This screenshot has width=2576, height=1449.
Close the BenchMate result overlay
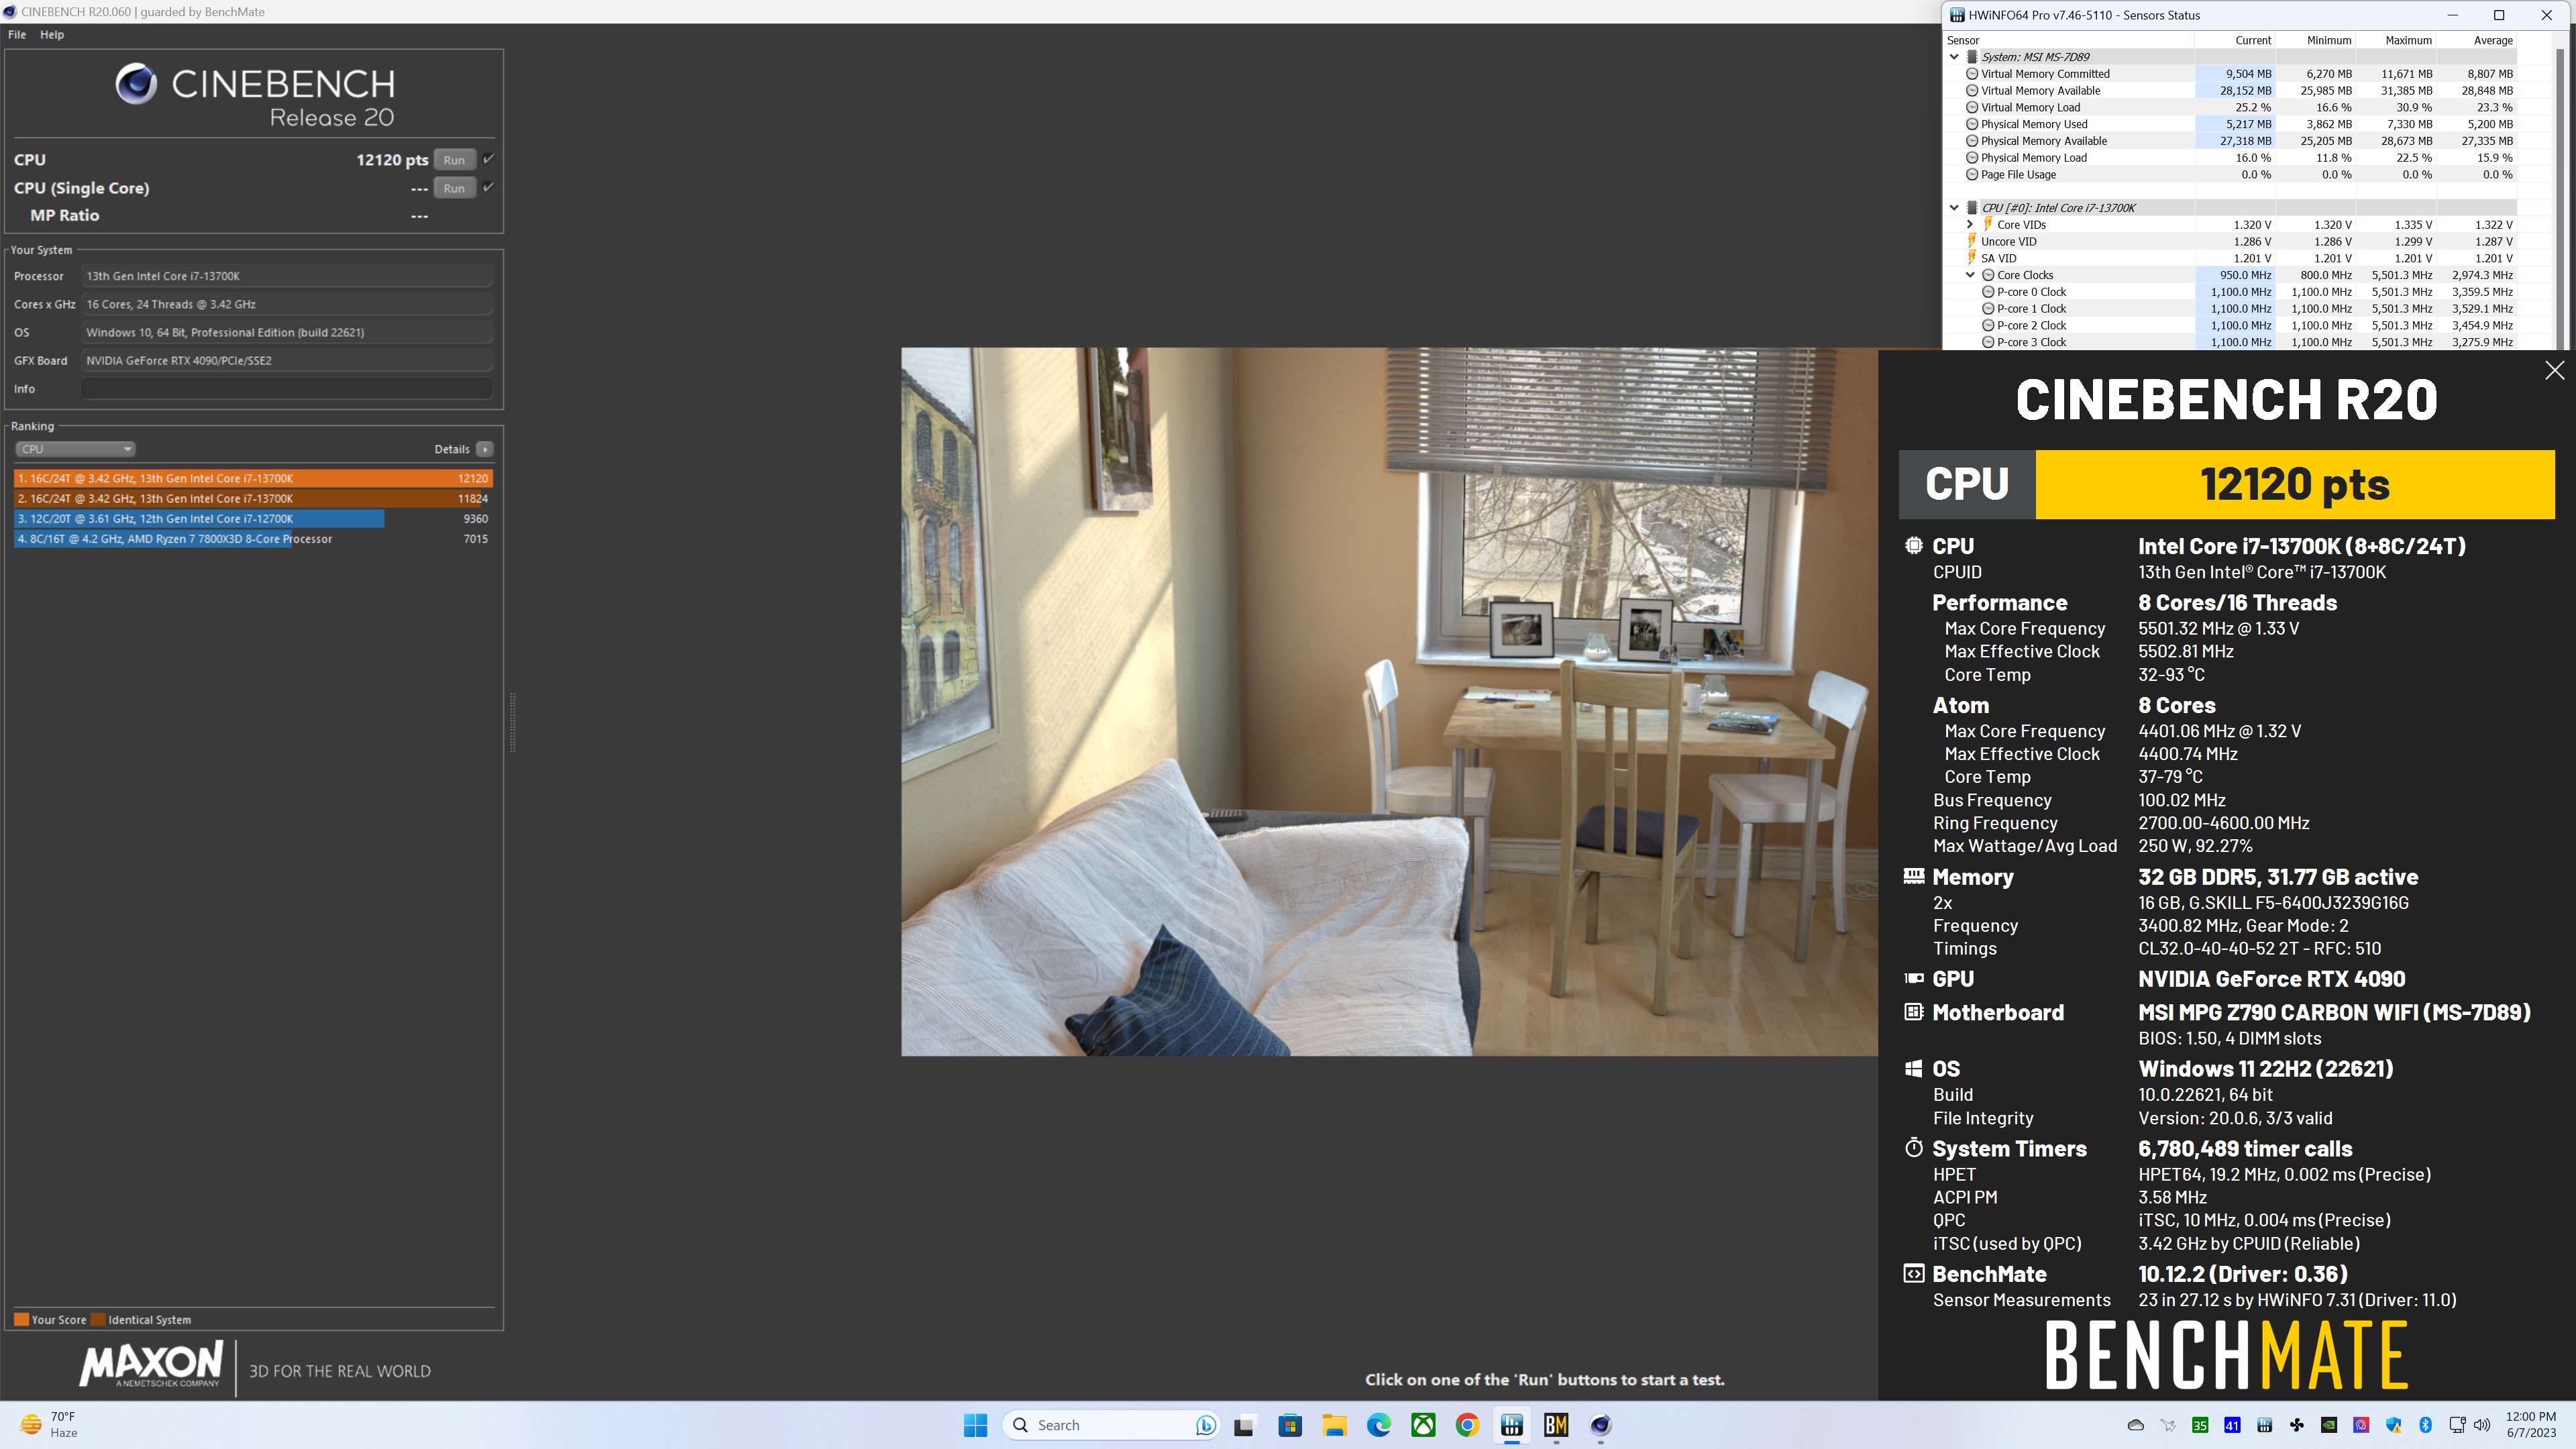tap(2554, 370)
